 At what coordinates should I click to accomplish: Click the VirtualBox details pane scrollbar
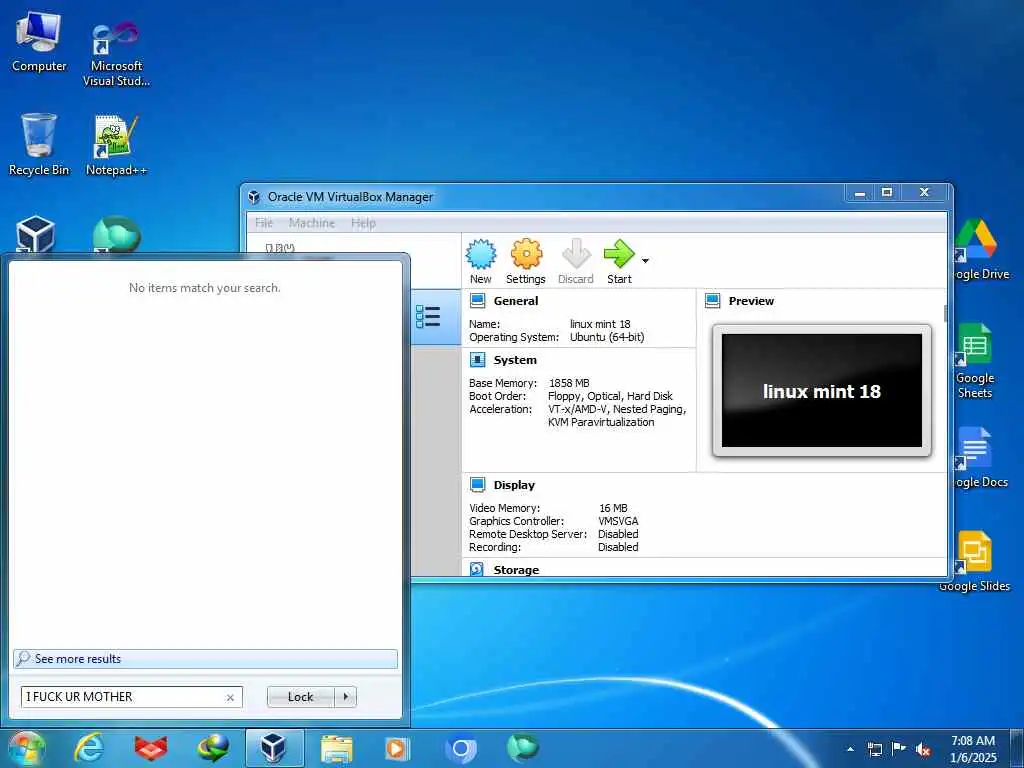point(945,313)
